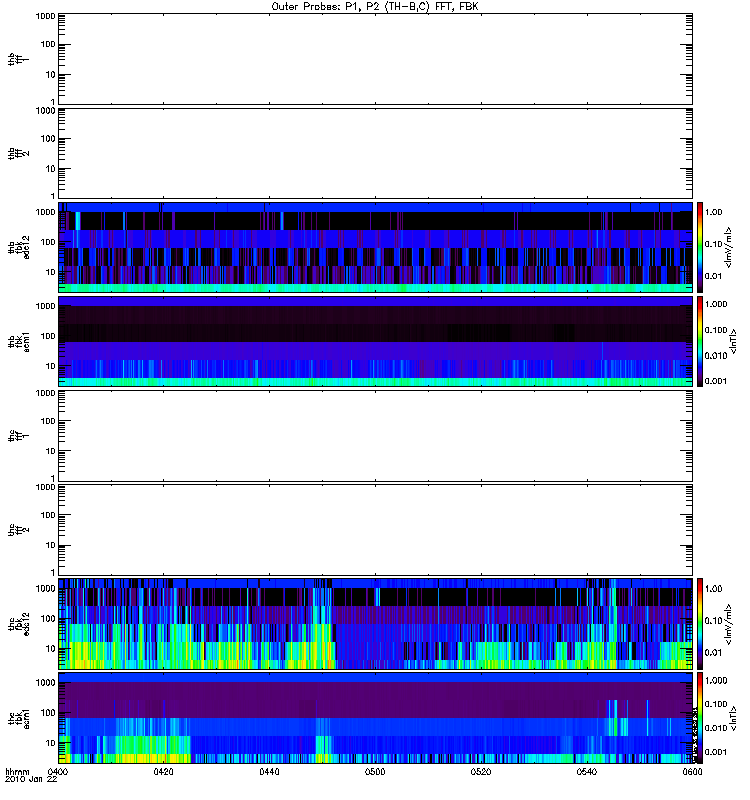750x800 pixels.
Task: Click the 'thb fbk edc12' y-axis title
Action: pyautogui.click(x=19, y=247)
